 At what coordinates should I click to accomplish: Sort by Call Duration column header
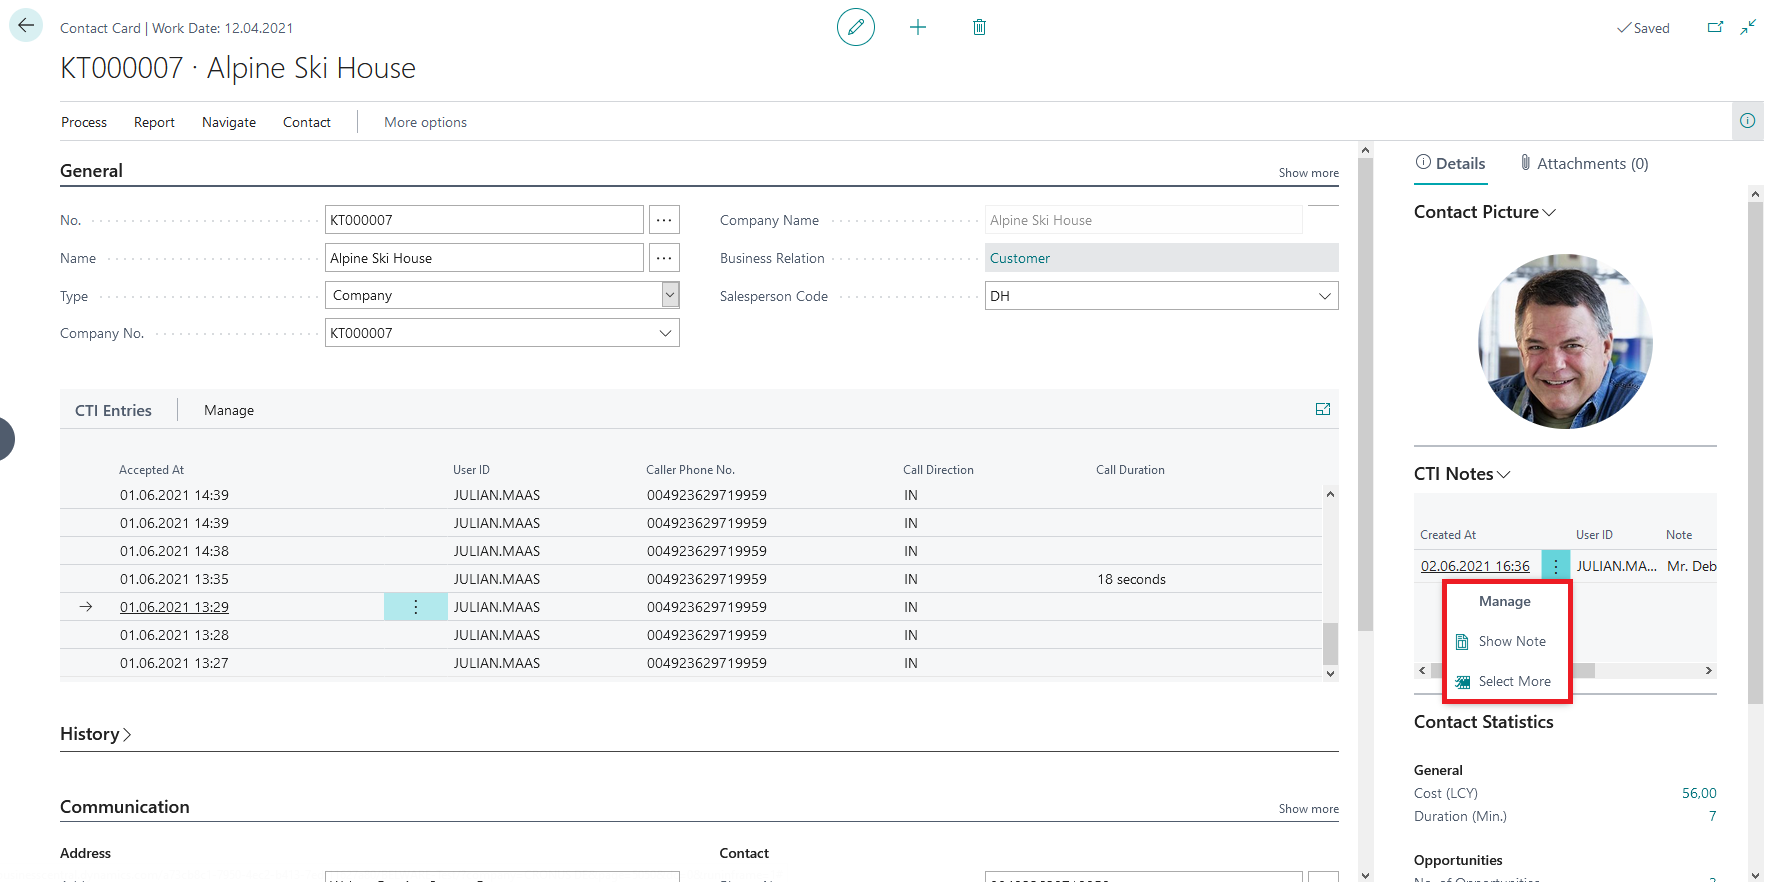(1130, 470)
